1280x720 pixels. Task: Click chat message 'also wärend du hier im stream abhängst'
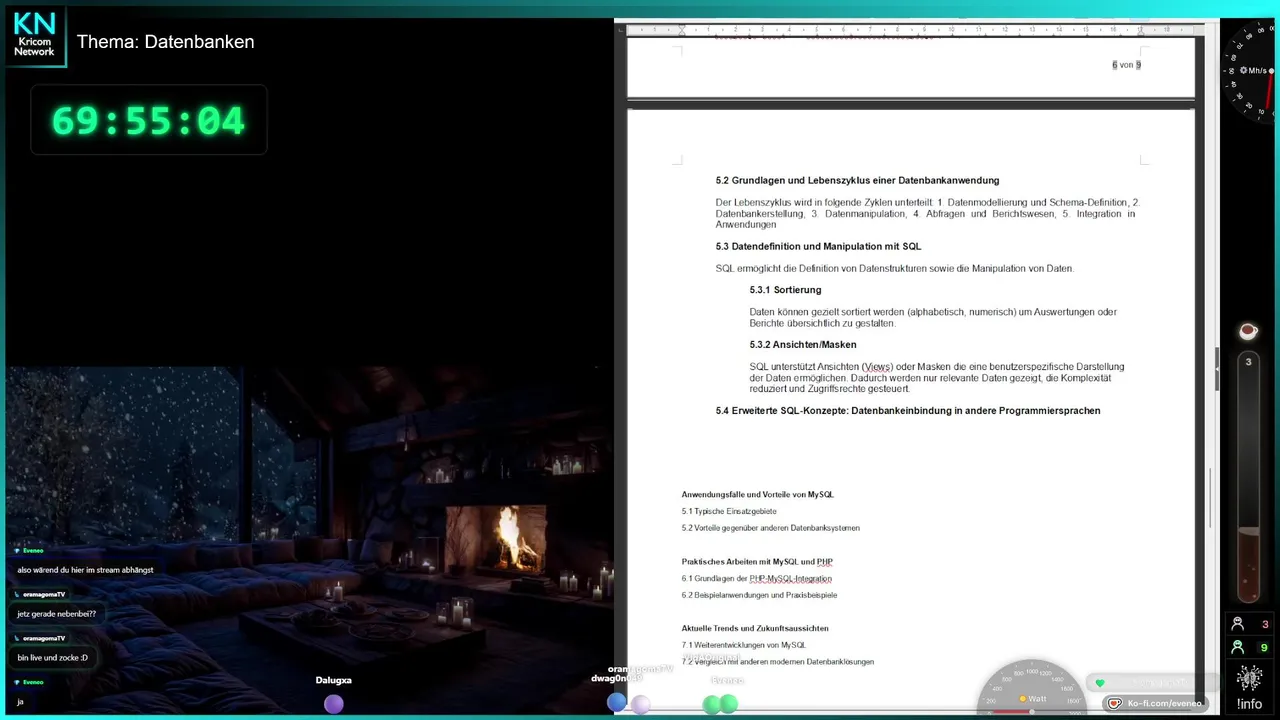click(85, 570)
